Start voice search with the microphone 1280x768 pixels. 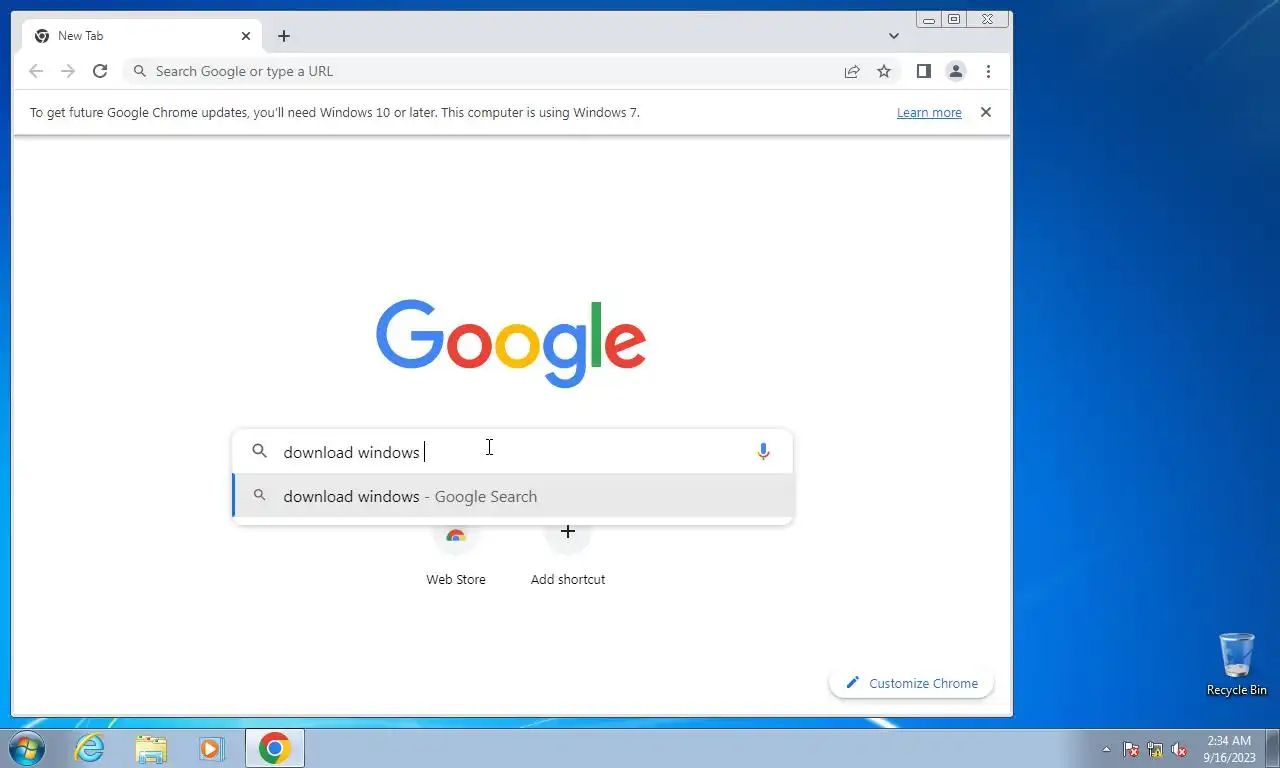tap(763, 452)
